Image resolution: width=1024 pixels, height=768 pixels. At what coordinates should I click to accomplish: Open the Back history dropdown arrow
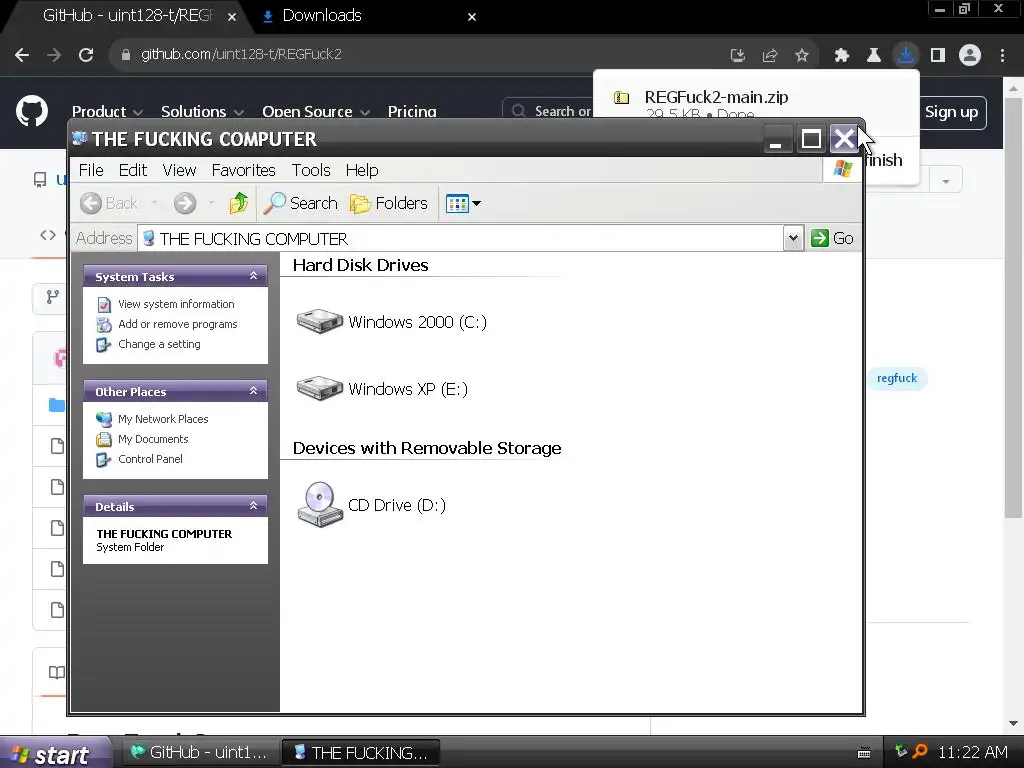pyautogui.click(x=155, y=203)
